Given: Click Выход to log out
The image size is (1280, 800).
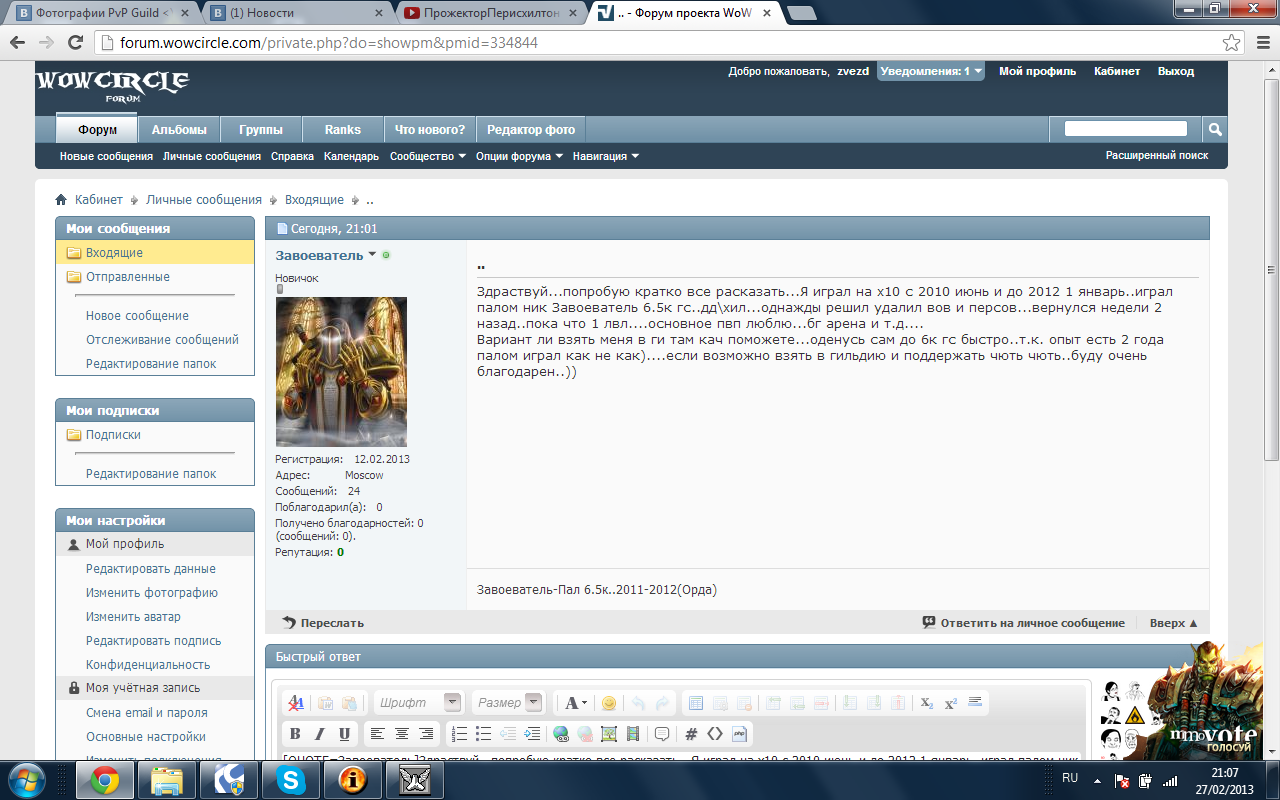Looking at the screenshot, I should (1176, 71).
